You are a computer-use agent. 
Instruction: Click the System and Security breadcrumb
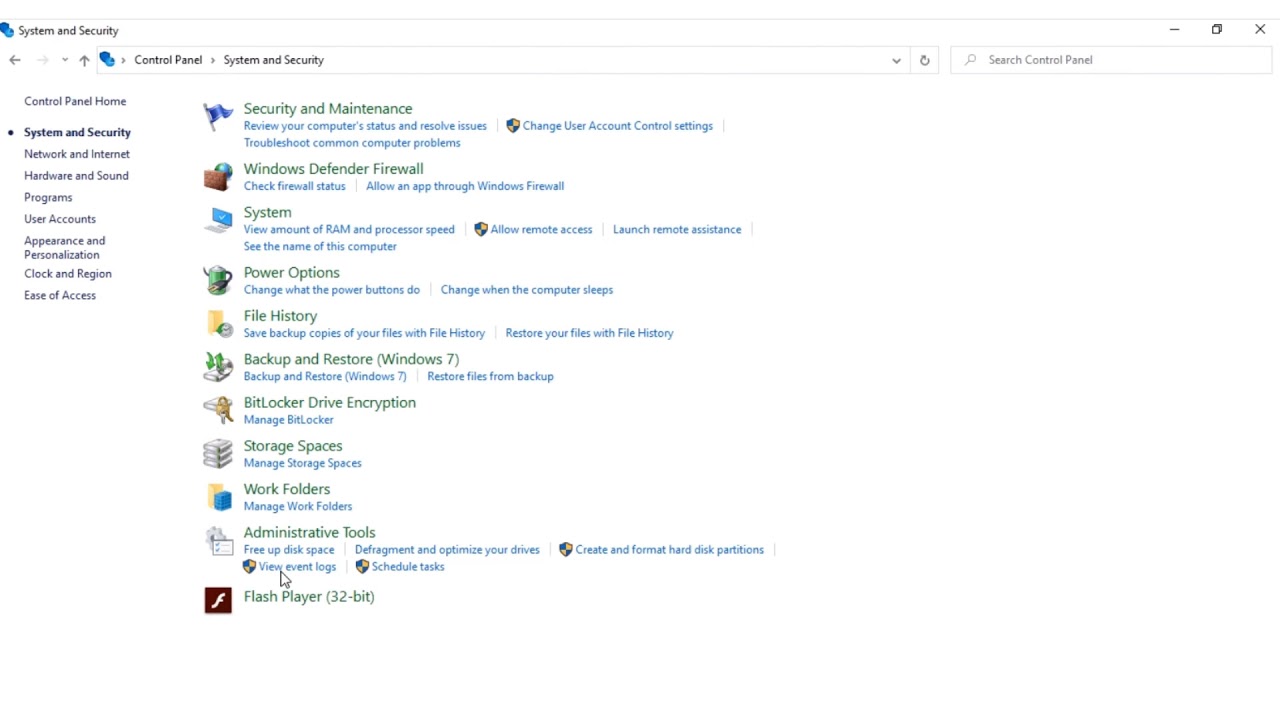pyautogui.click(x=273, y=60)
